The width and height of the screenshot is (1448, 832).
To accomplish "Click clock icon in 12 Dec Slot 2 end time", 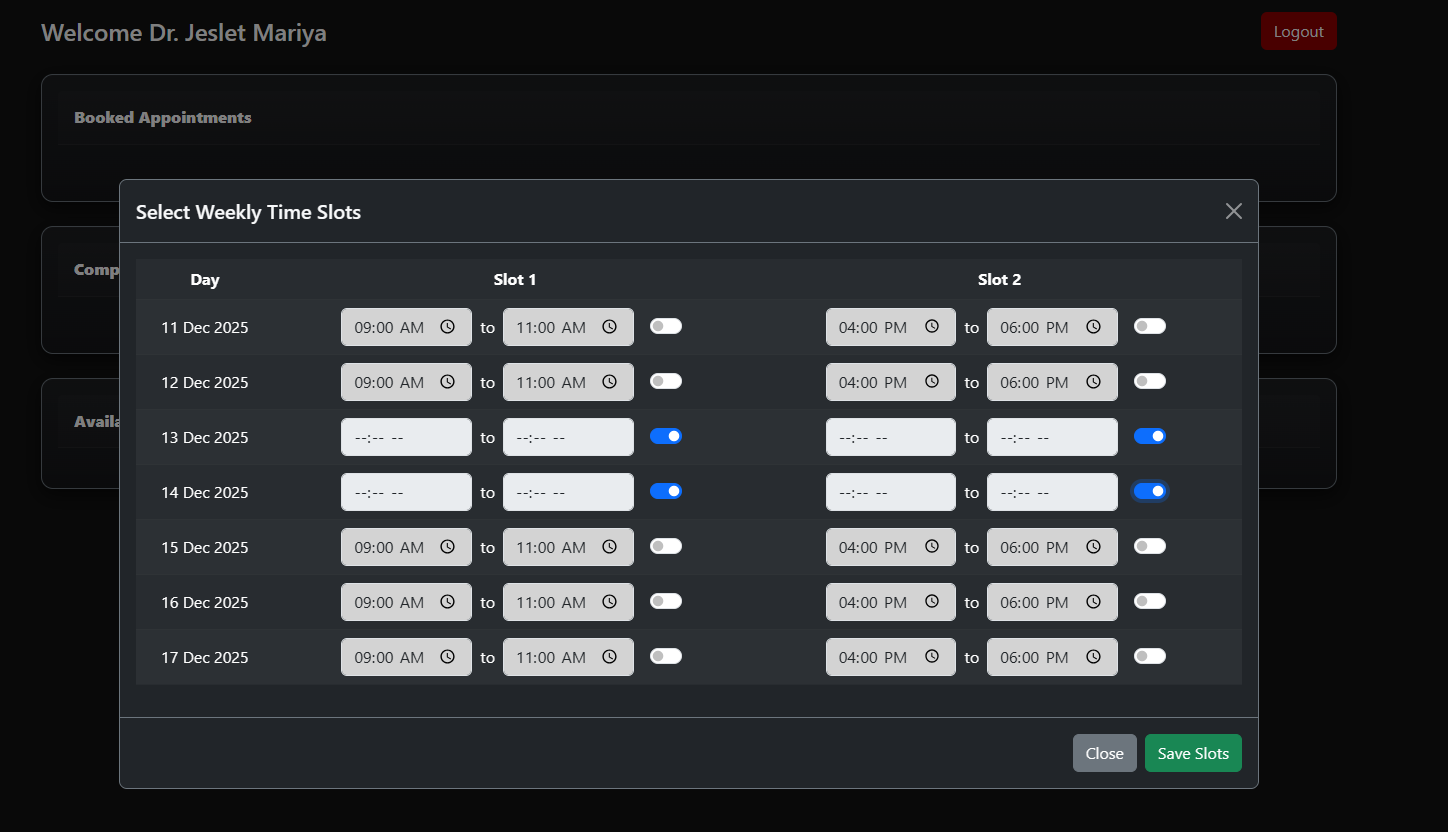I will (1094, 382).
